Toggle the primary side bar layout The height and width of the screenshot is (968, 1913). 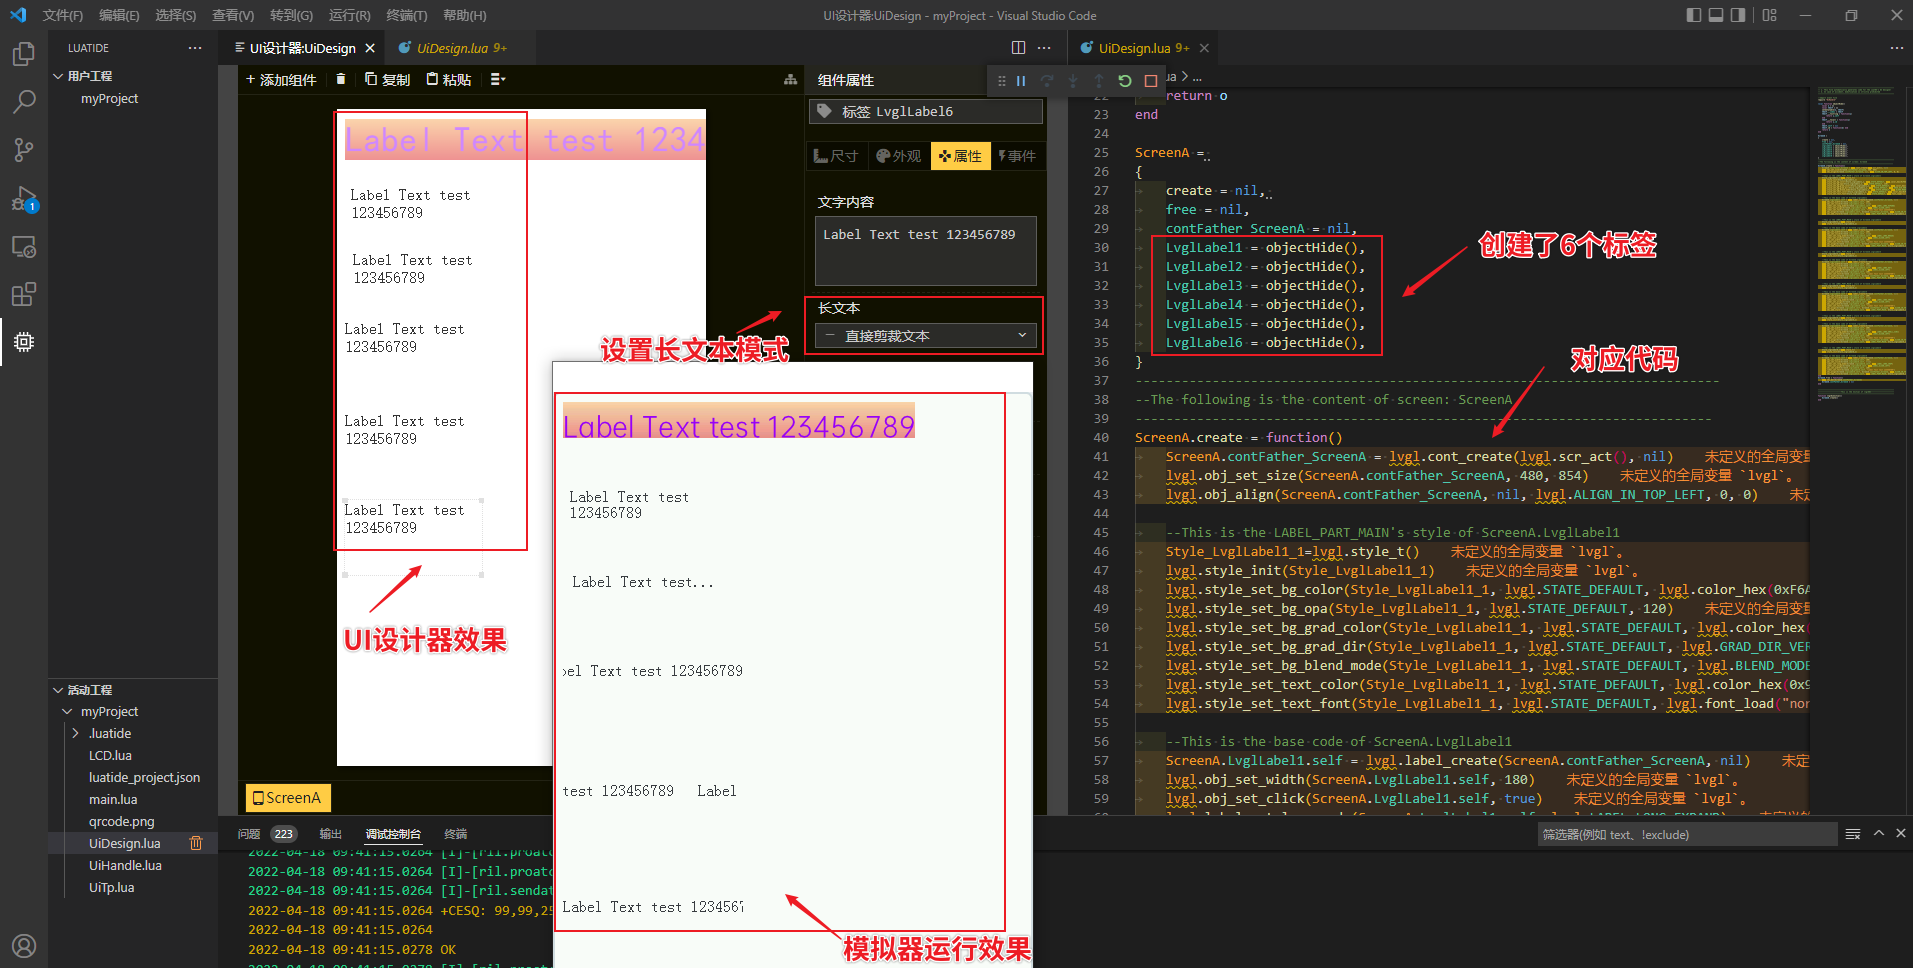(1693, 15)
